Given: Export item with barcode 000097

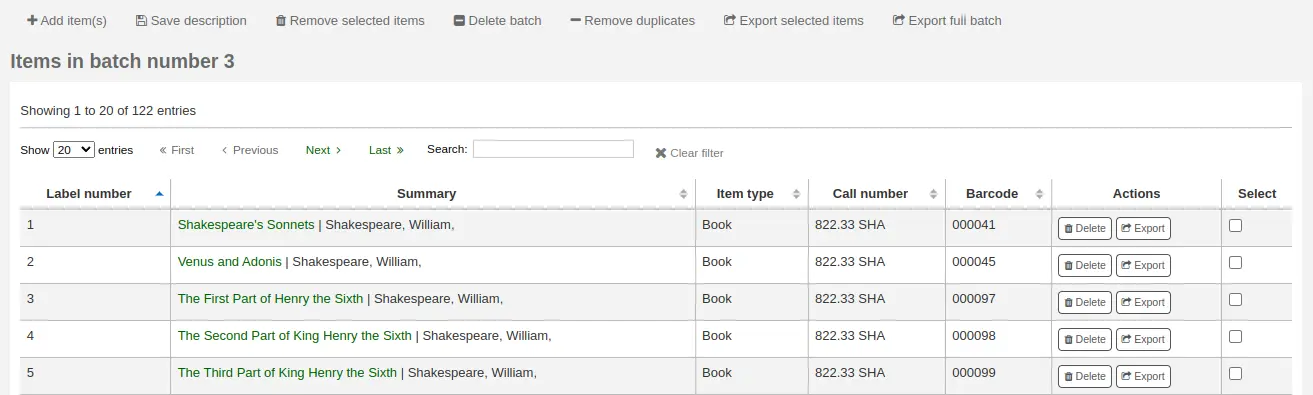Looking at the screenshot, I should pos(1143,303).
